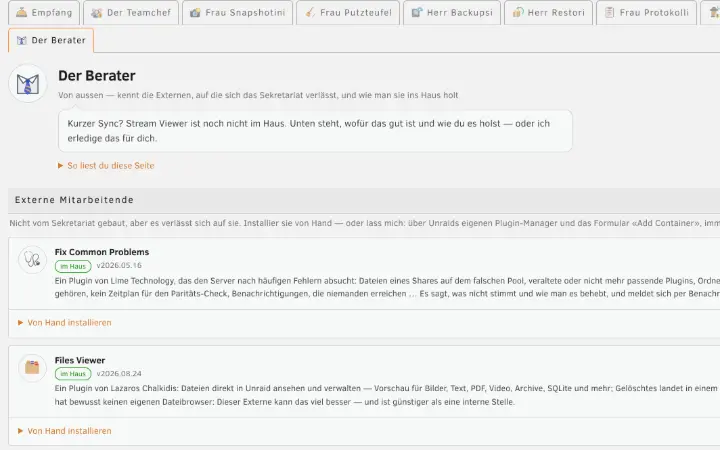The image size is (720, 450).
Task: Click version text v2026.05.16
Action: coord(119,265)
